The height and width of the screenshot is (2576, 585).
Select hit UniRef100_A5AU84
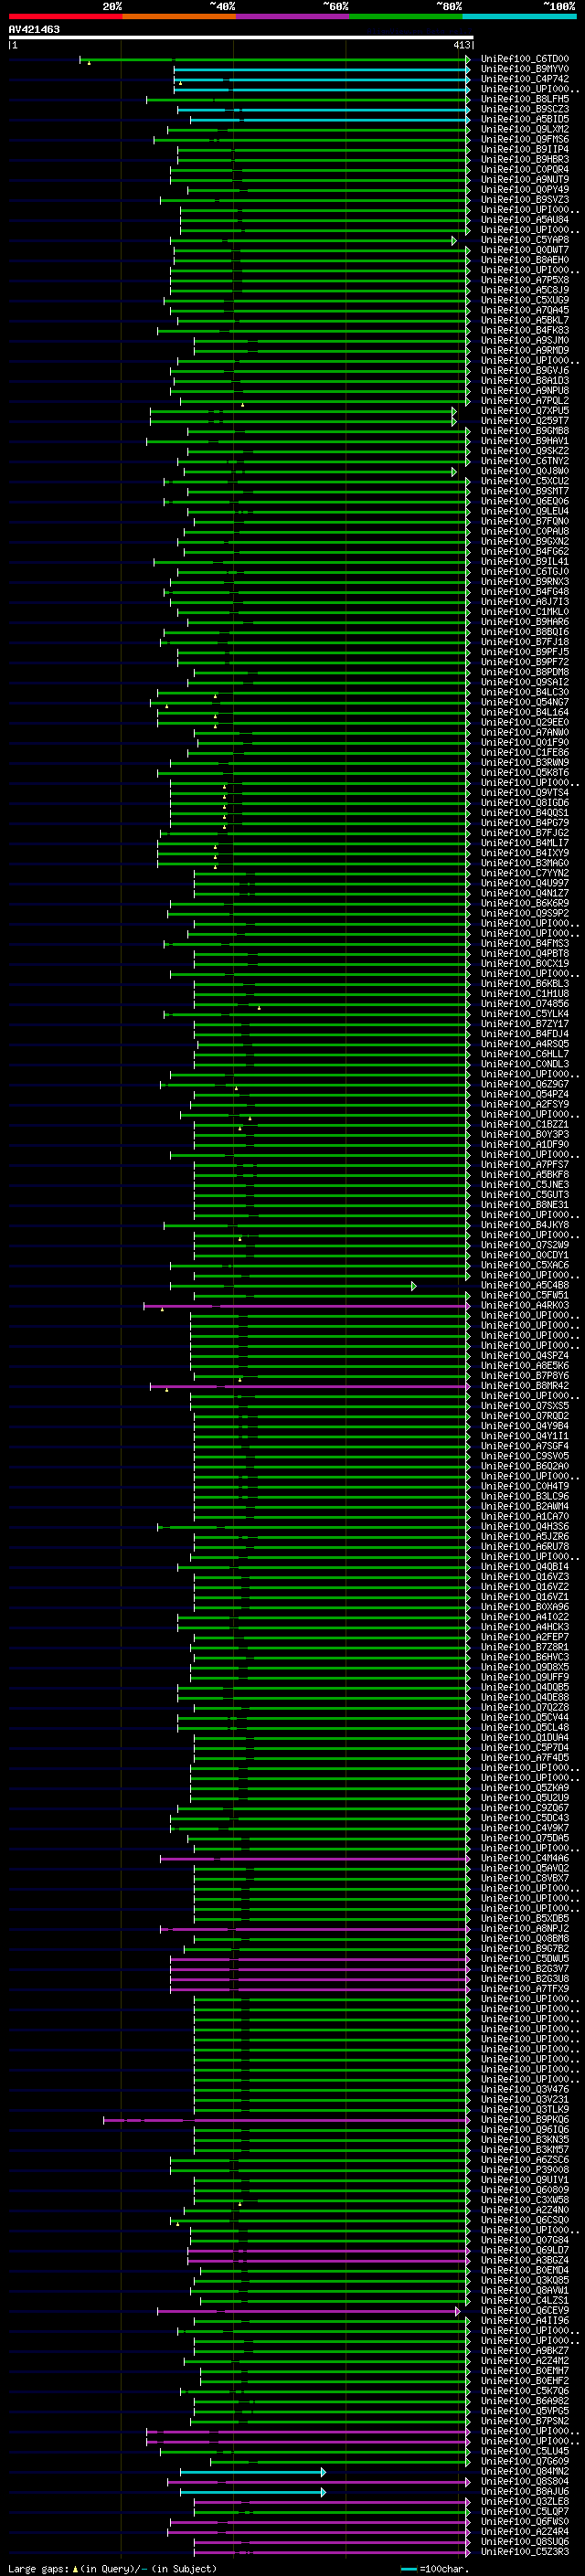pos(524,220)
